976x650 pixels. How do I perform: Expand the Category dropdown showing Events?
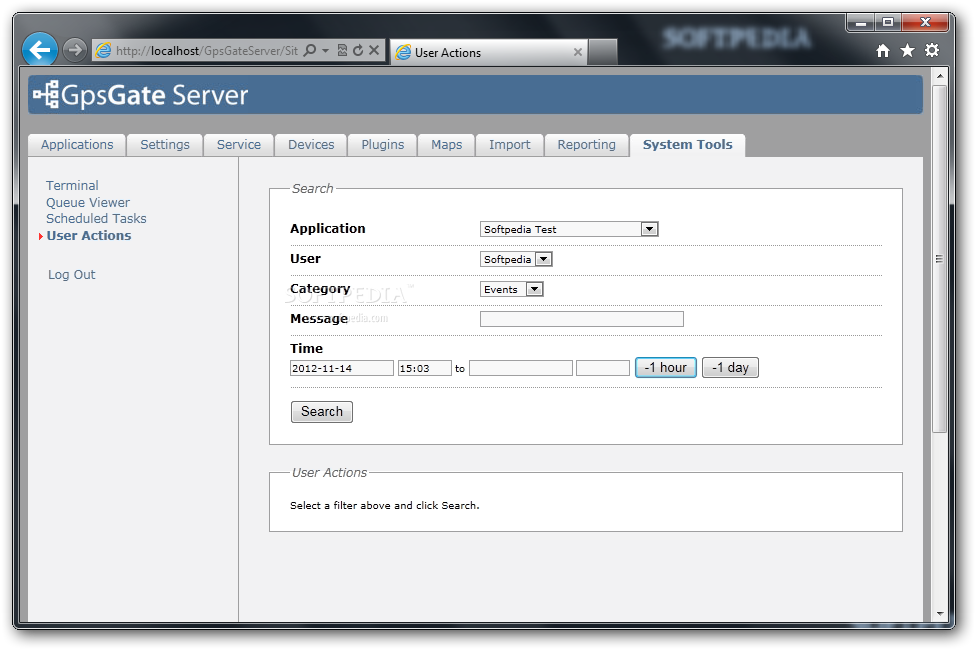pyautogui.click(x=512, y=289)
